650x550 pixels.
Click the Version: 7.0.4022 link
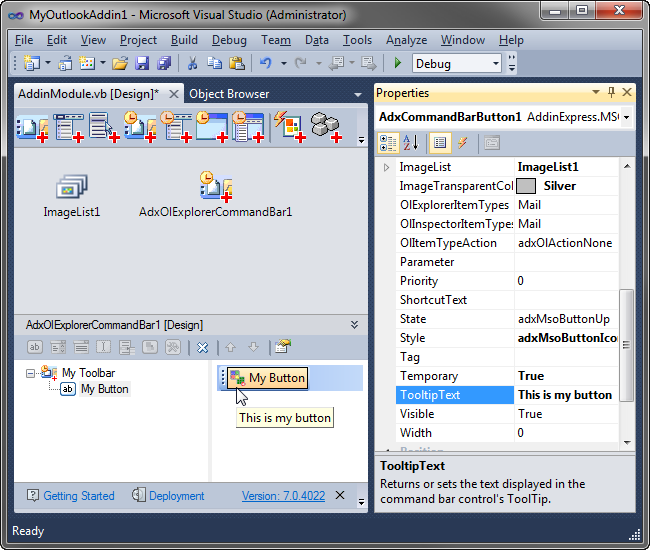tap(284, 496)
